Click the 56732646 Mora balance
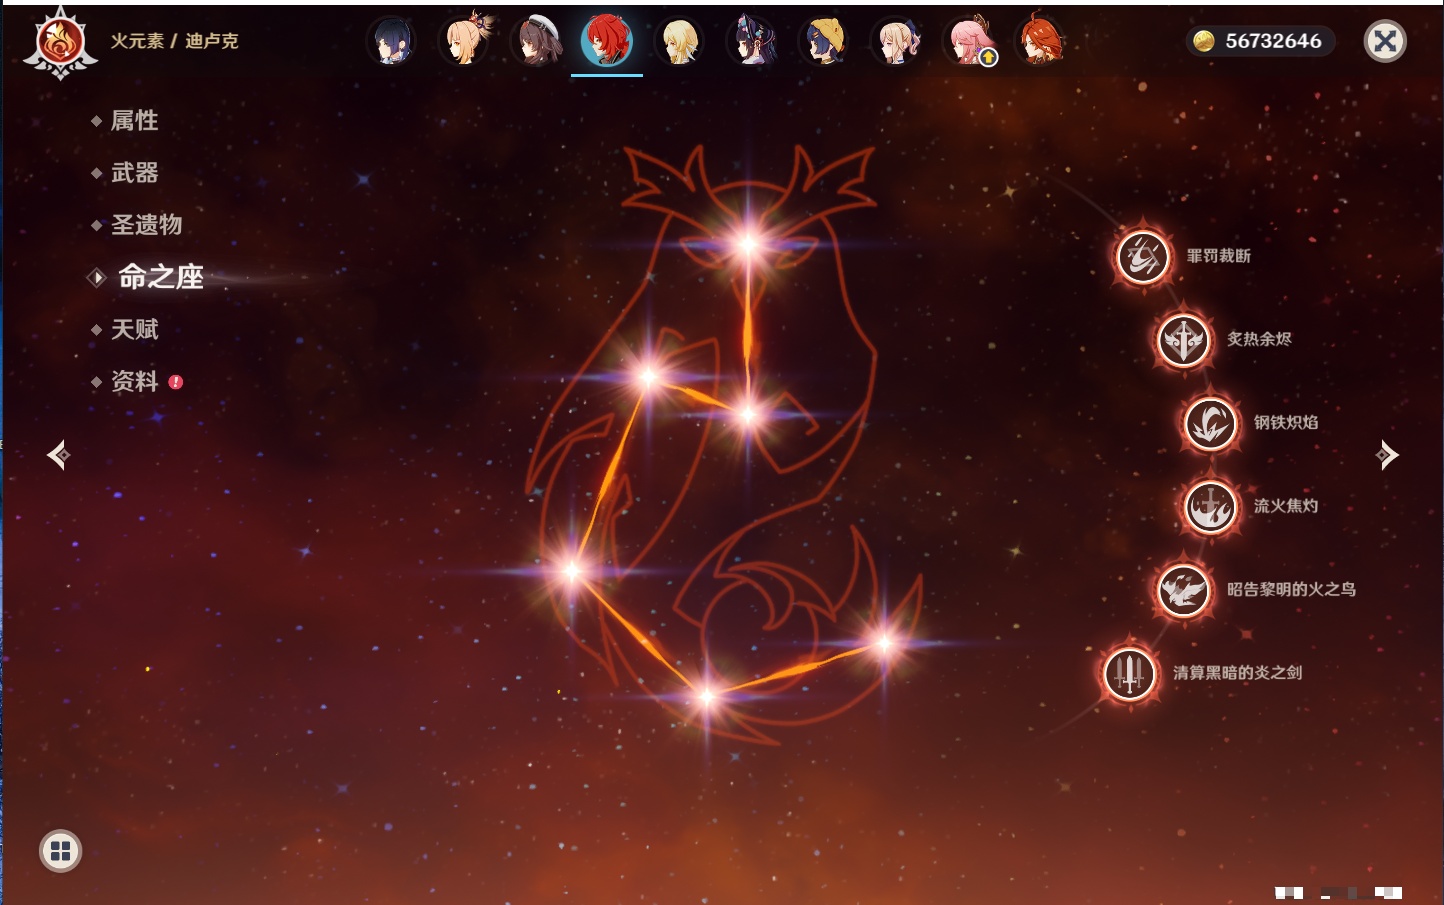This screenshot has height=905, width=1444. click(x=1273, y=41)
